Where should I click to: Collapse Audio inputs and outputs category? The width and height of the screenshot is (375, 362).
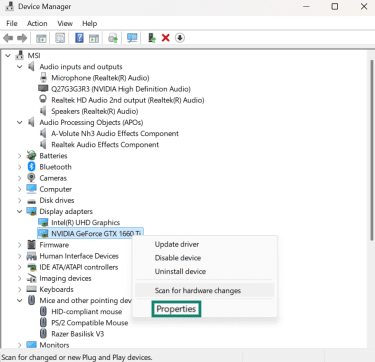(x=20, y=67)
